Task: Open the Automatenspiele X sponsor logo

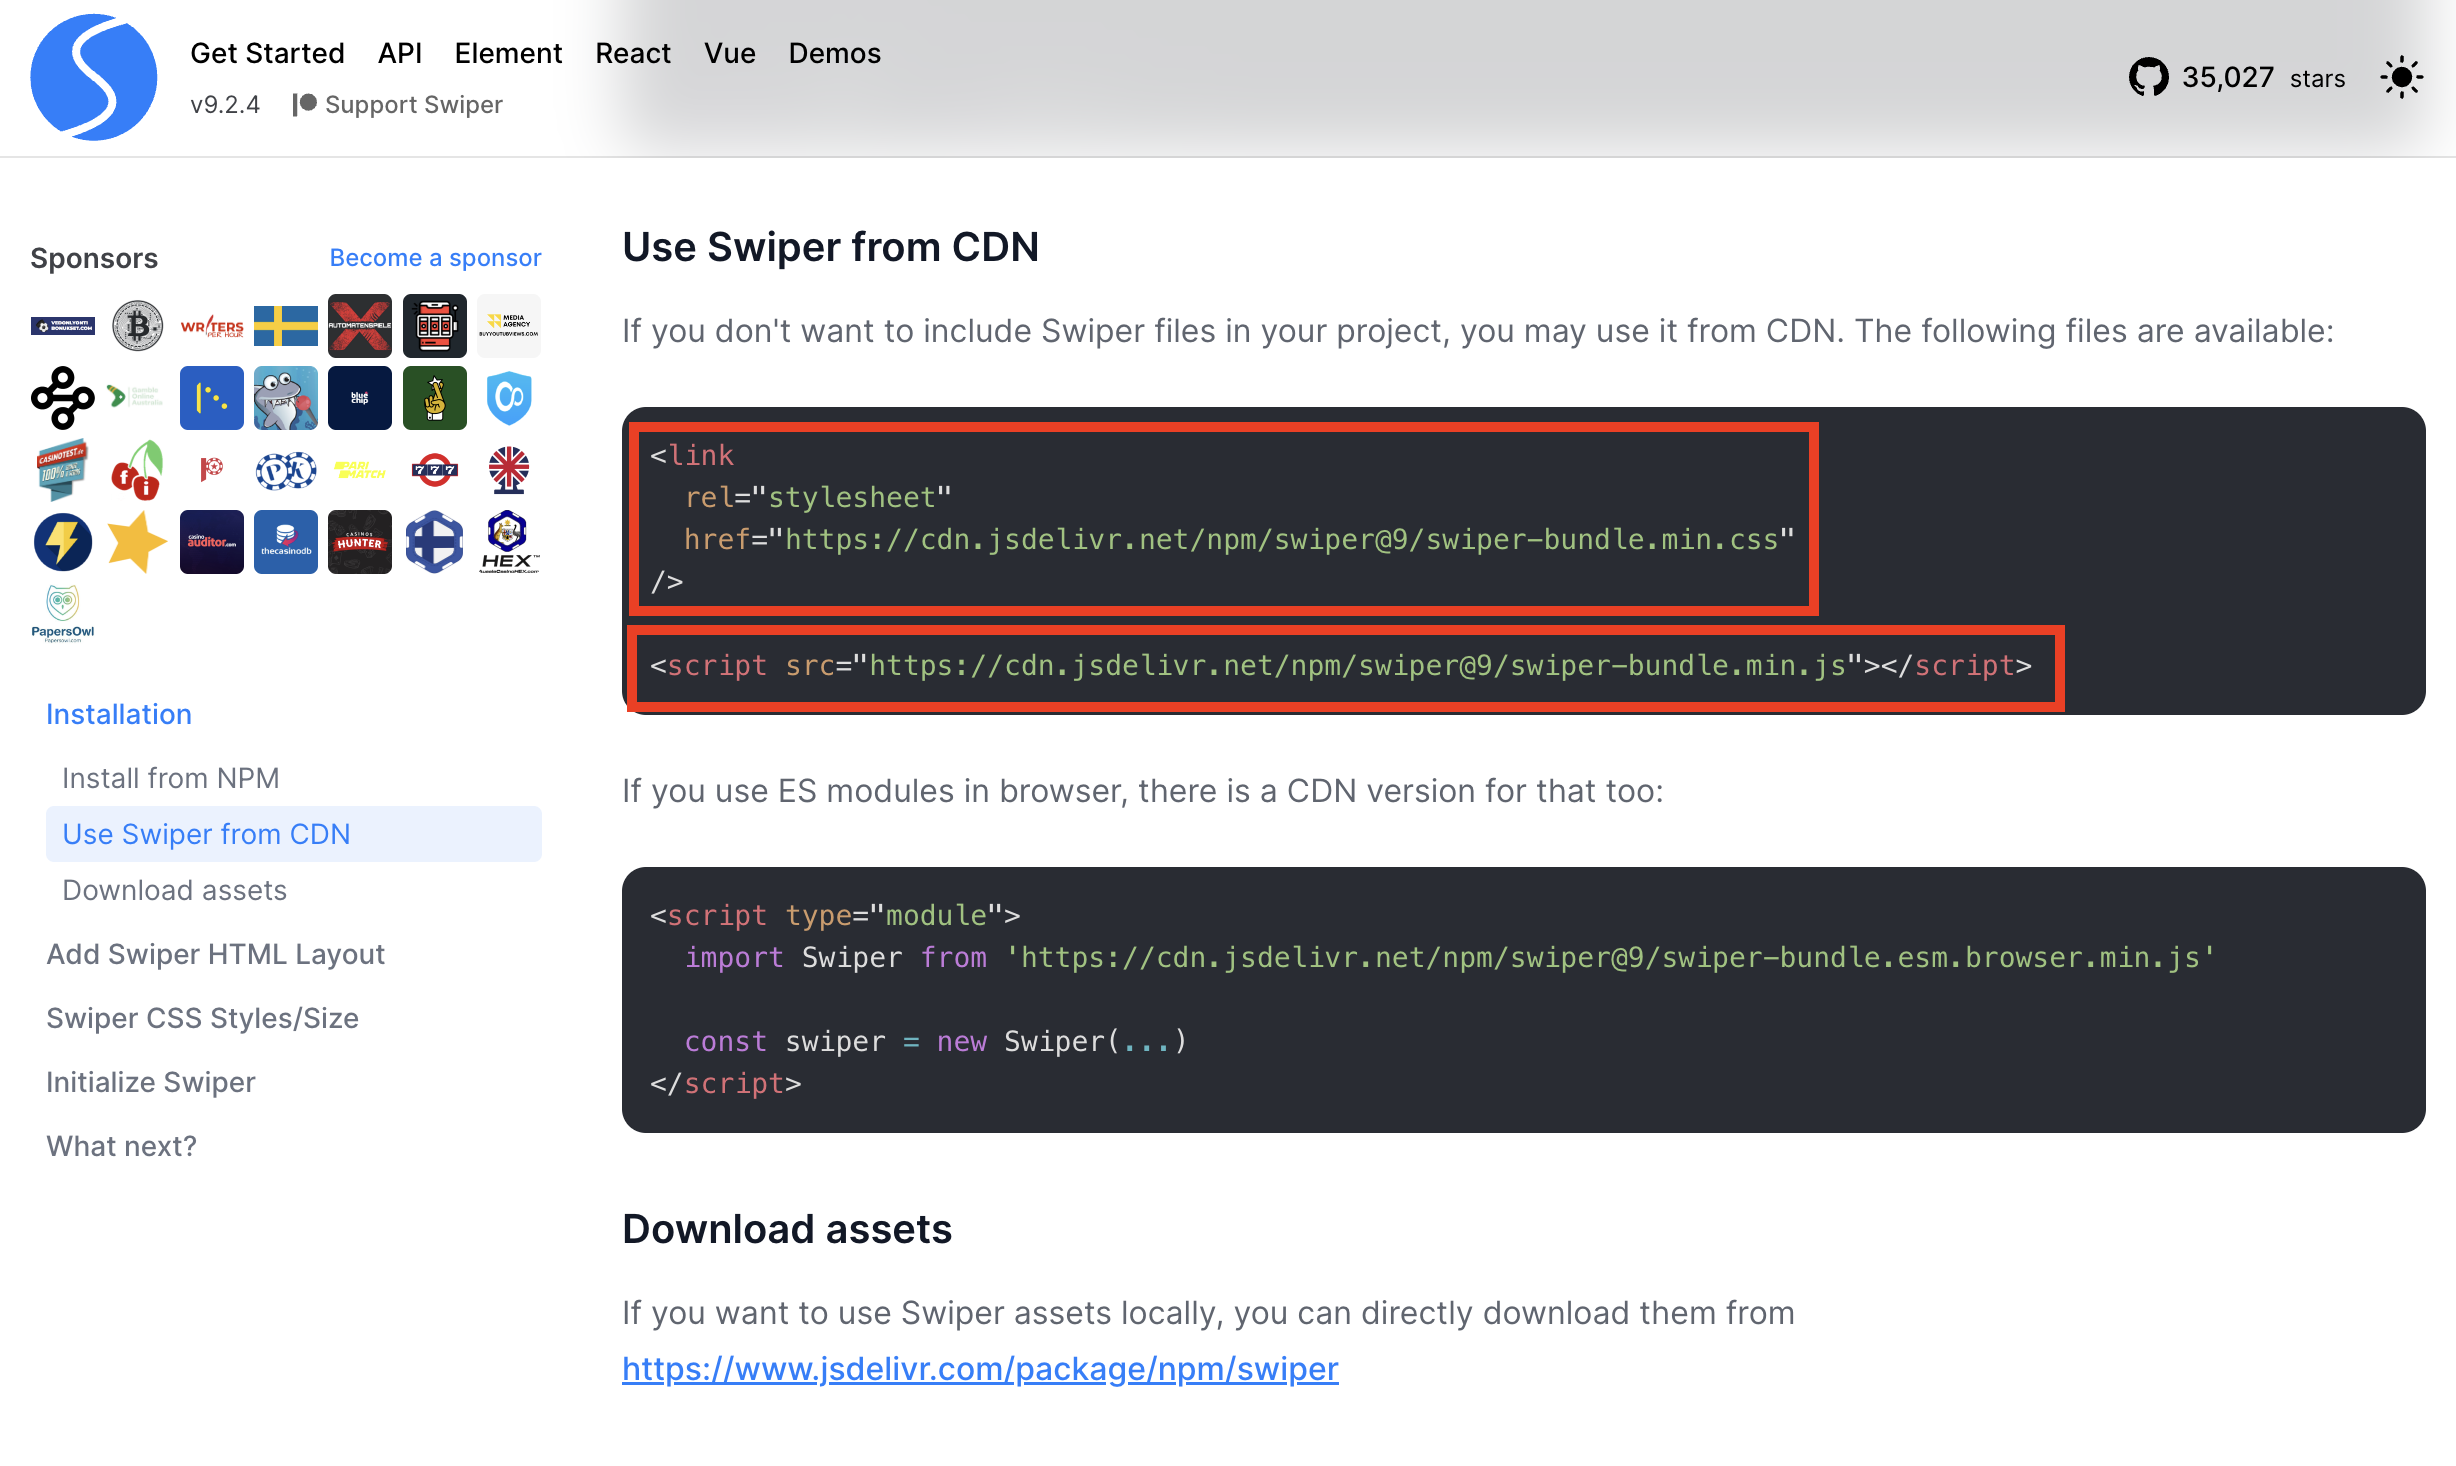Action: point(360,326)
